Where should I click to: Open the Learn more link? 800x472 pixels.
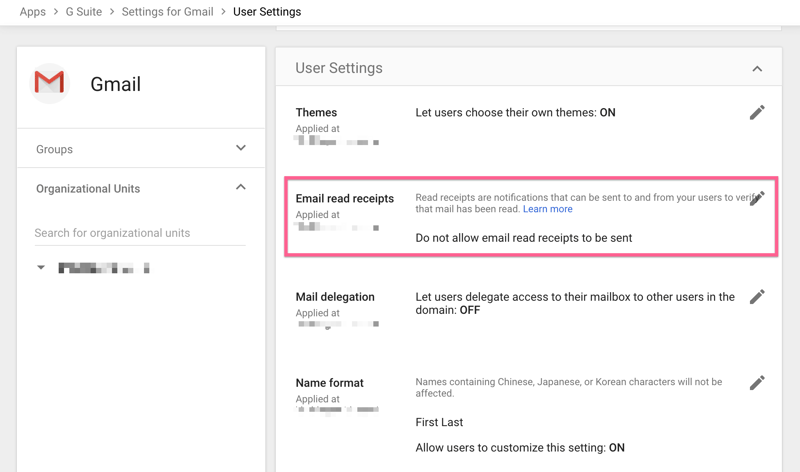point(547,209)
